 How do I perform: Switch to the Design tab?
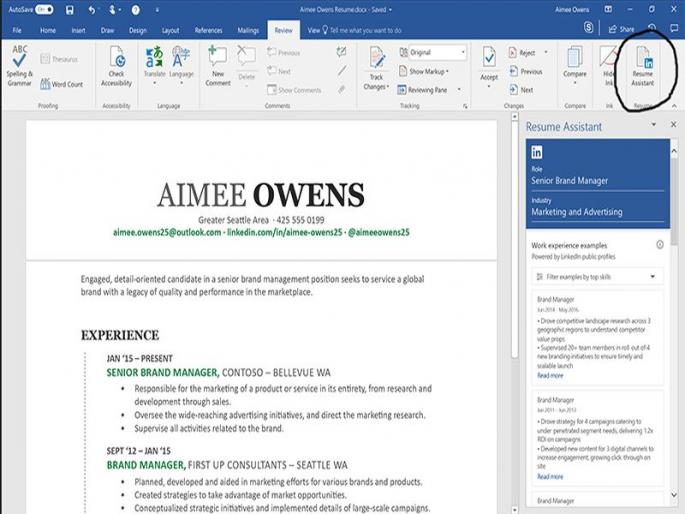pos(138,30)
